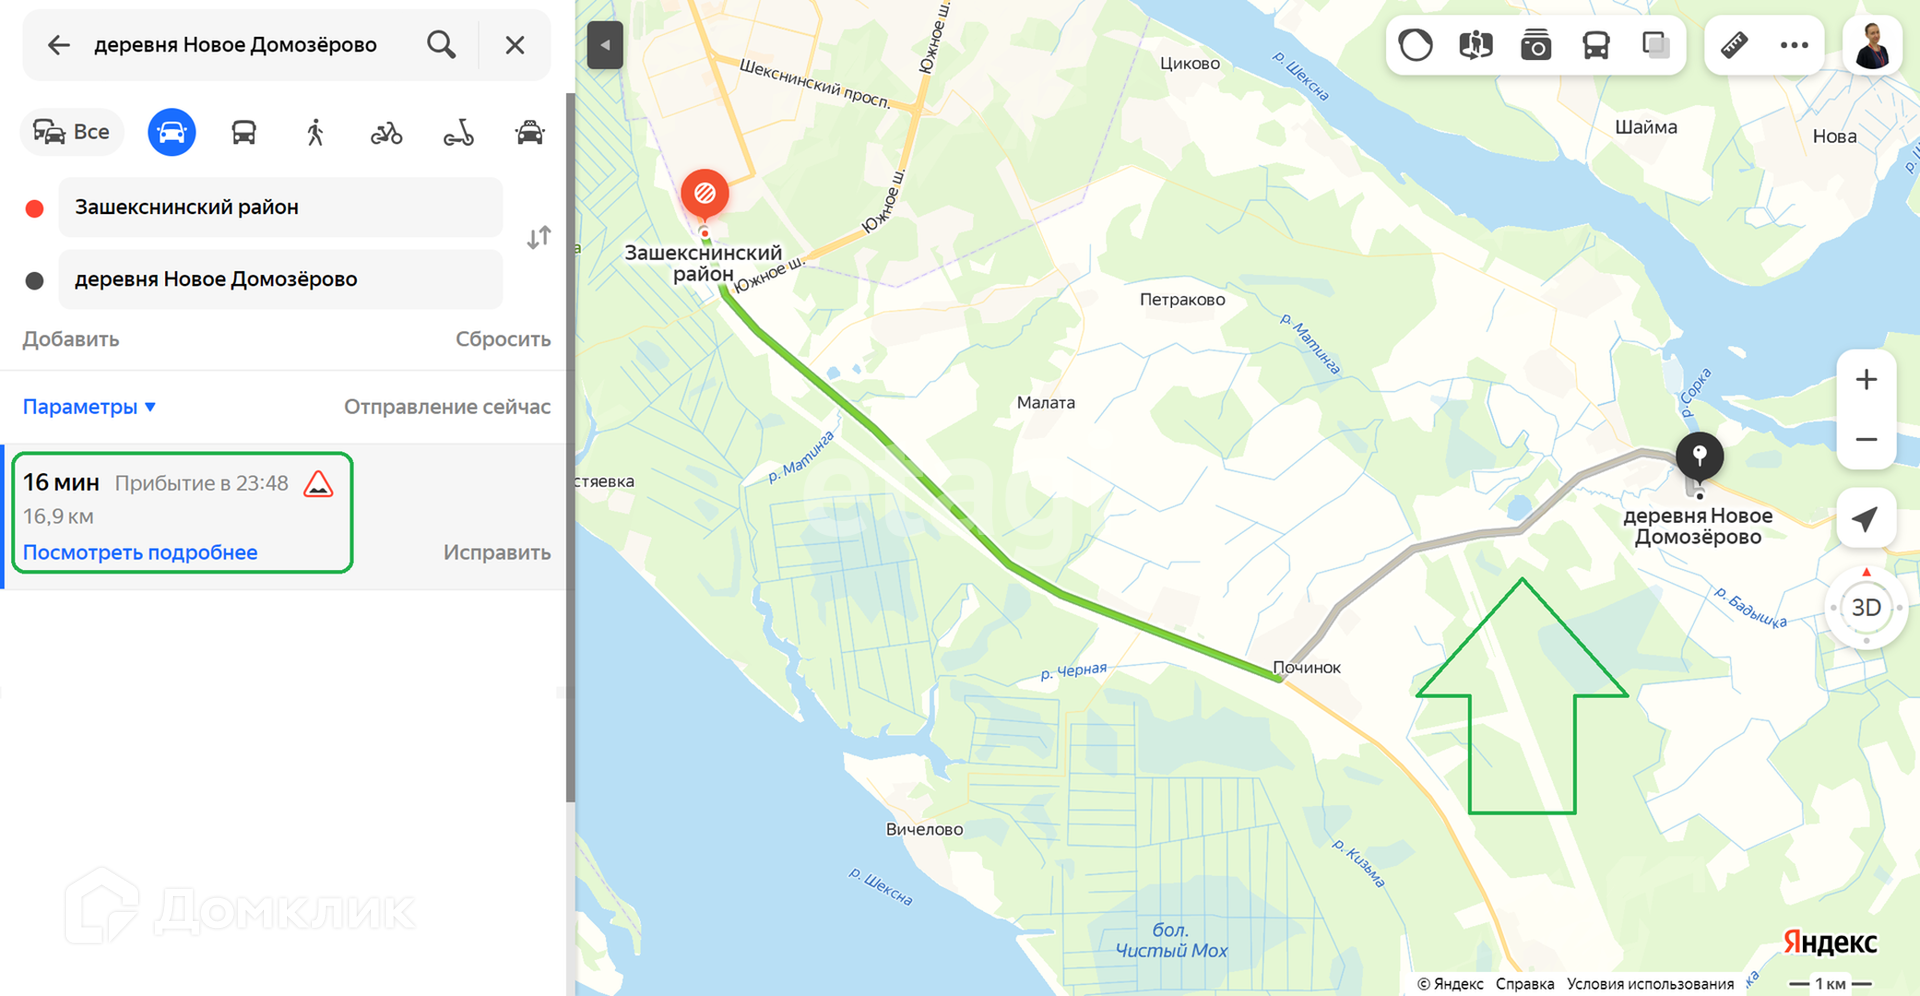Select the taxi route mode
Screen dimensions: 1920x996
tap(530, 132)
